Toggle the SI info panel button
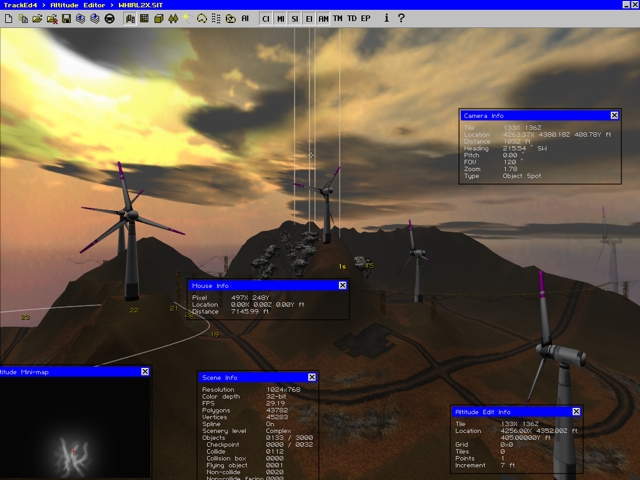This screenshot has height=480, width=640. [294, 18]
